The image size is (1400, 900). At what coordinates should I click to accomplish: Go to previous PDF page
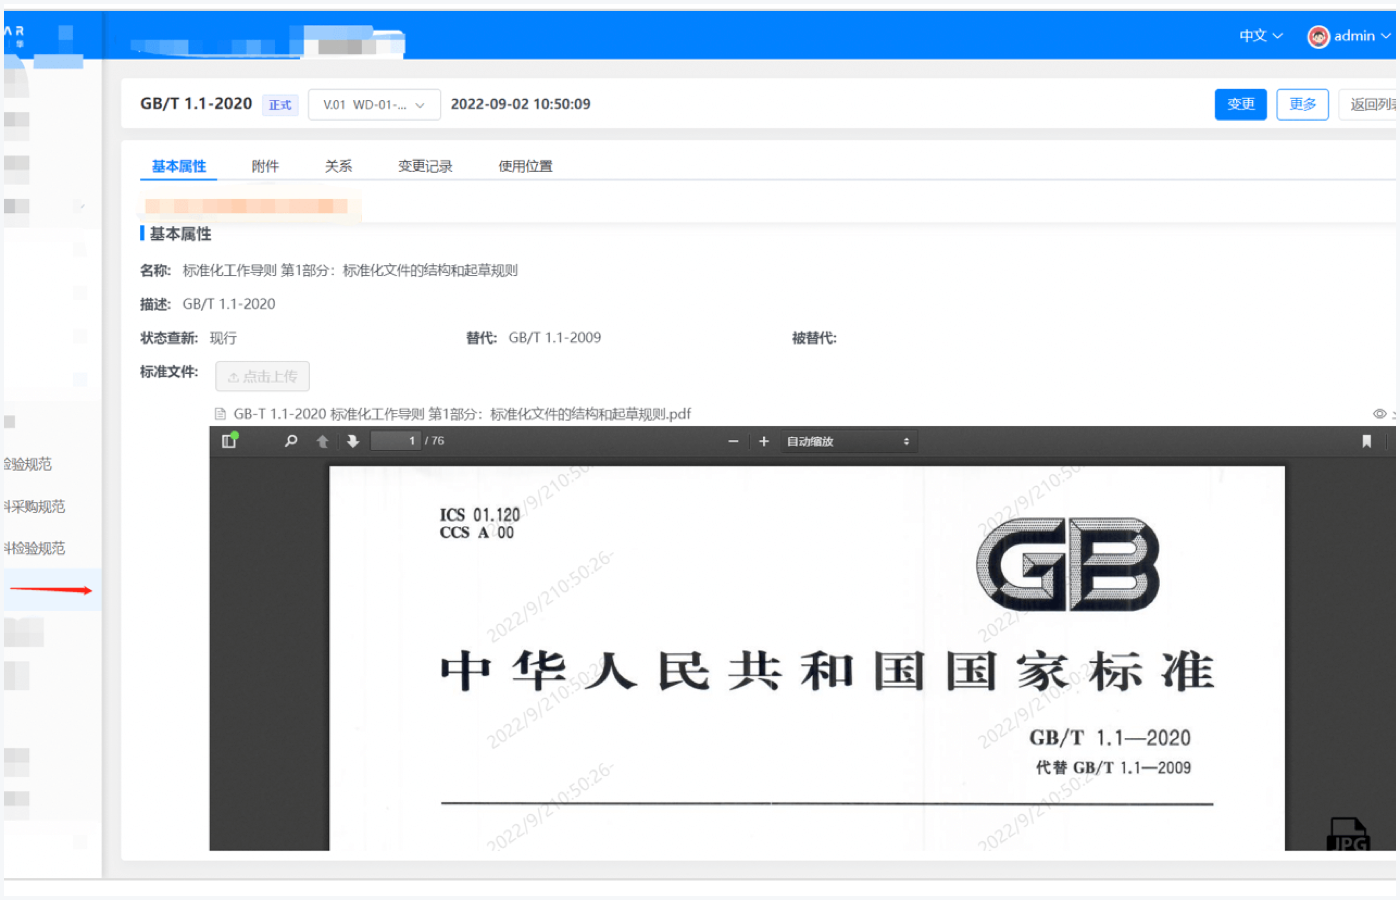[x=322, y=441]
